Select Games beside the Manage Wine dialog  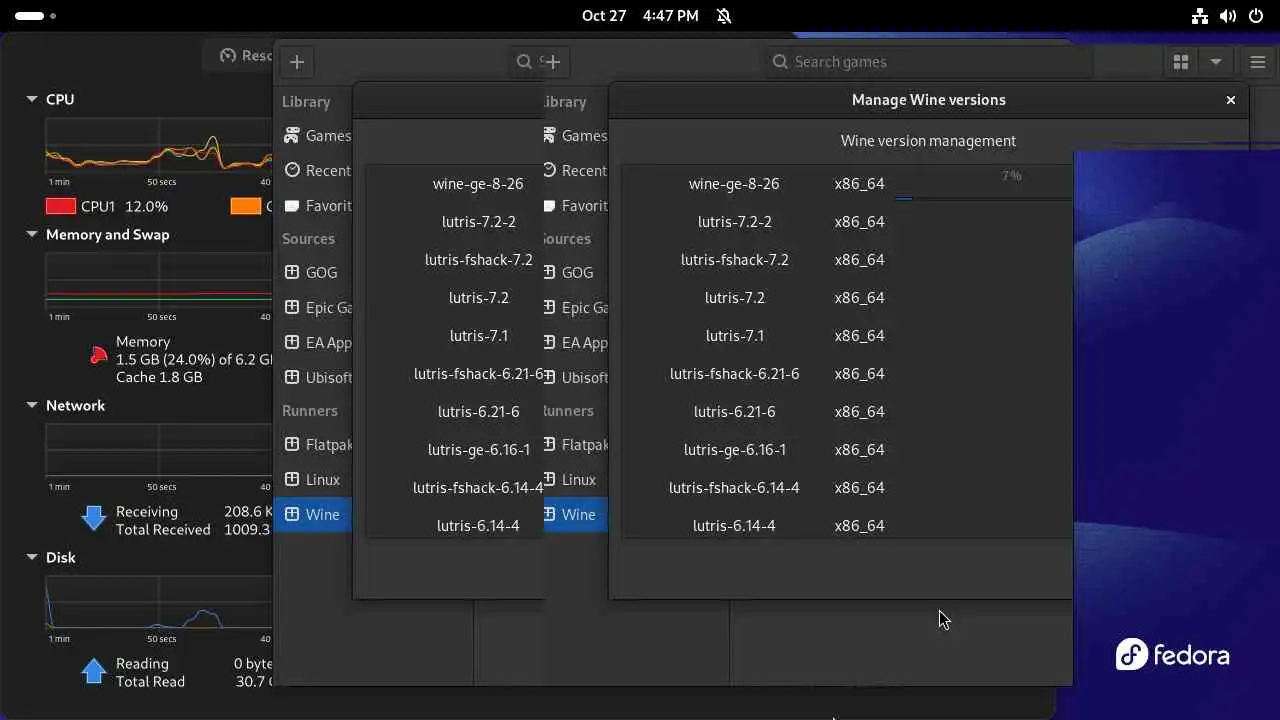click(576, 136)
